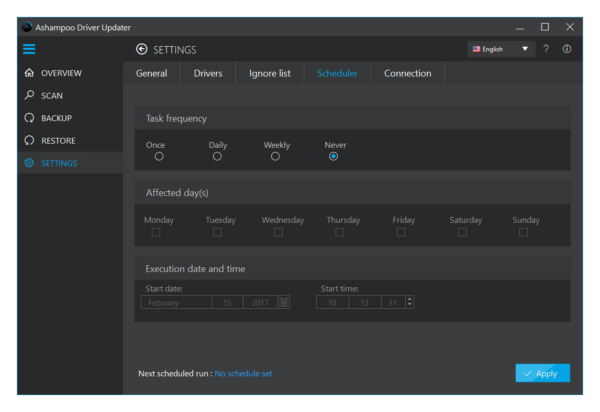Image resolution: width=600 pixels, height=412 pixels.
Task: Click the hour field showing 10
Action: tap(332, 302)
